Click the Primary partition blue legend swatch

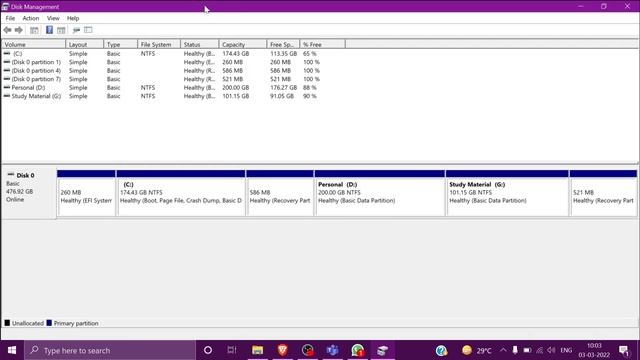coord(49,323)
